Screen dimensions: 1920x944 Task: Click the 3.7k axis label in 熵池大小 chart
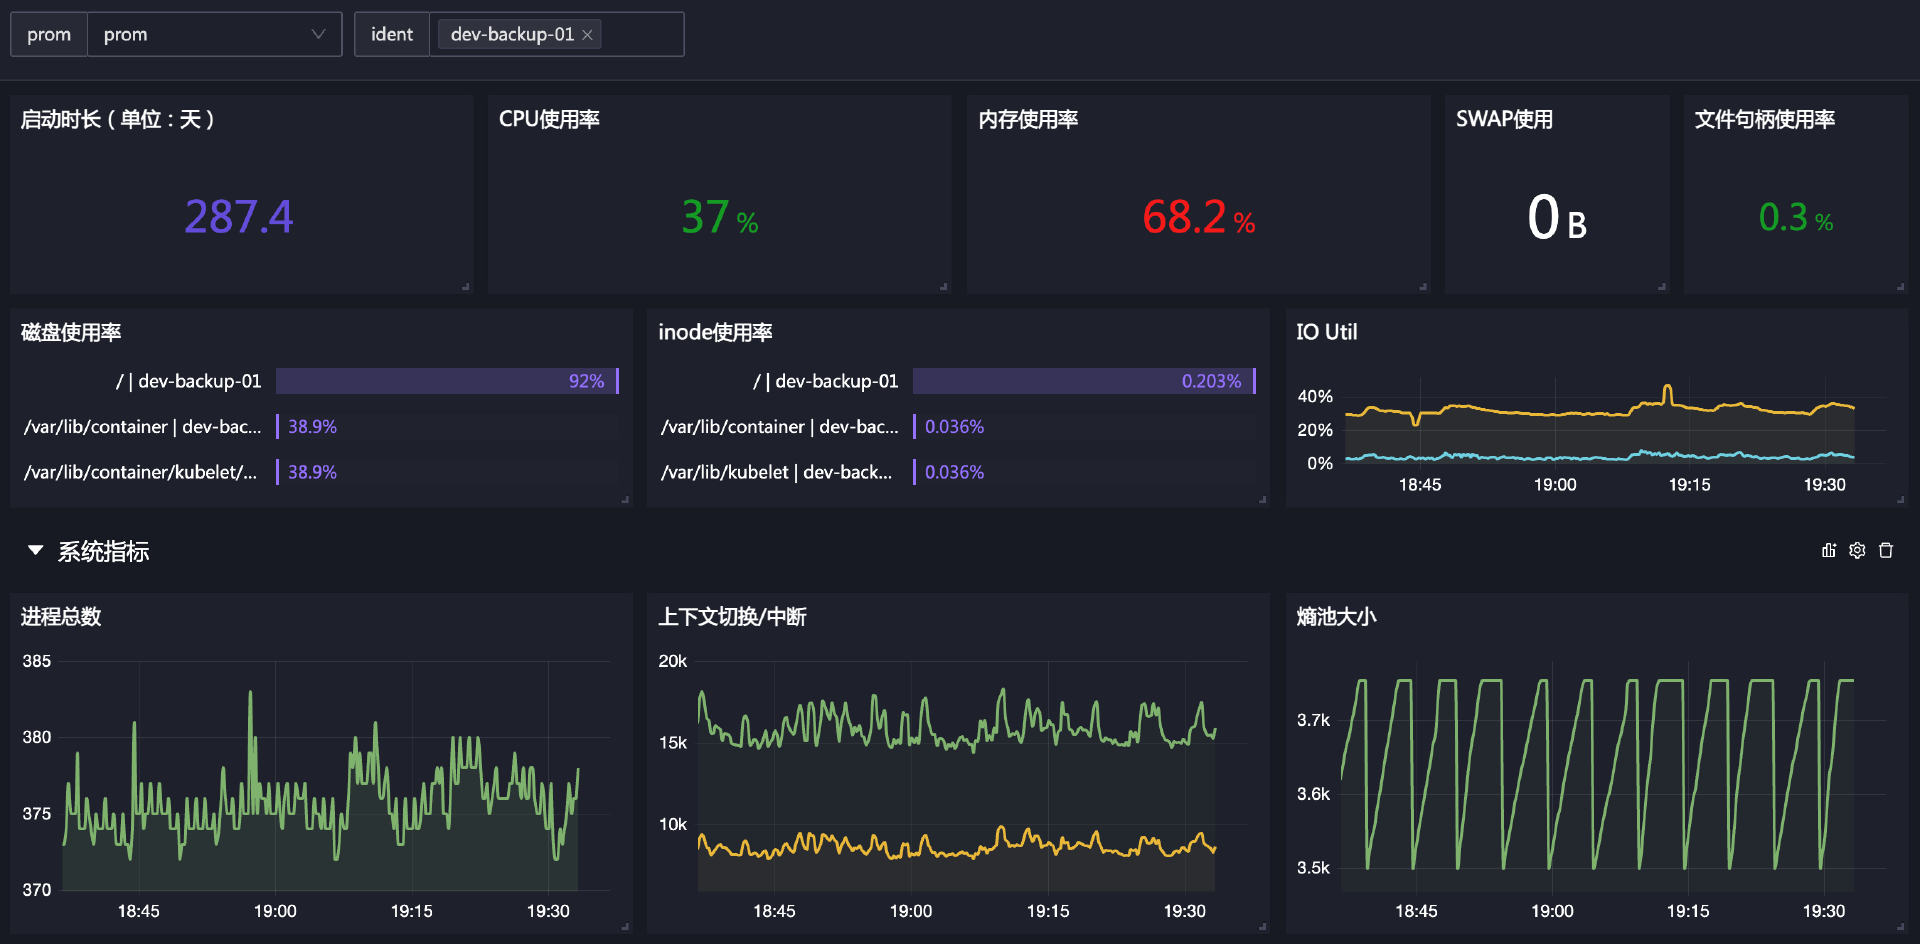(1313, 720)
